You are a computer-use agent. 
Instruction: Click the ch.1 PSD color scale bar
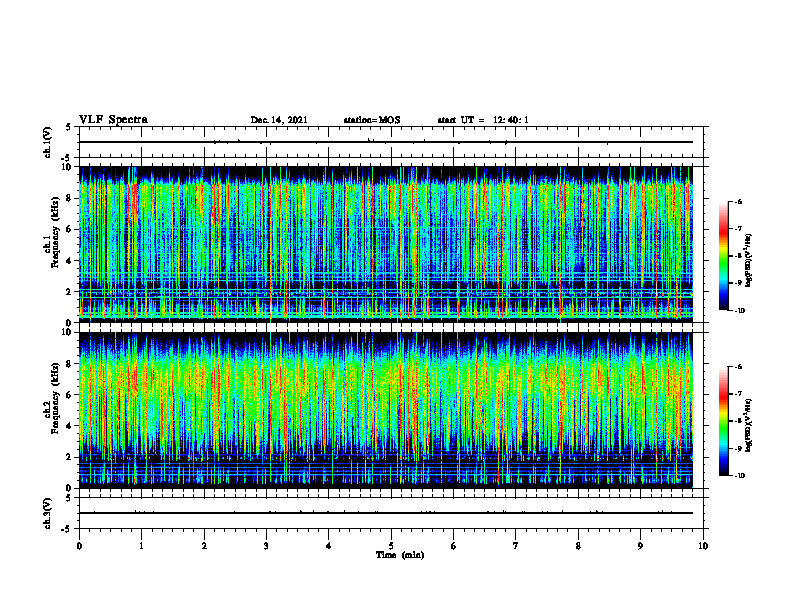click(723, 256)
